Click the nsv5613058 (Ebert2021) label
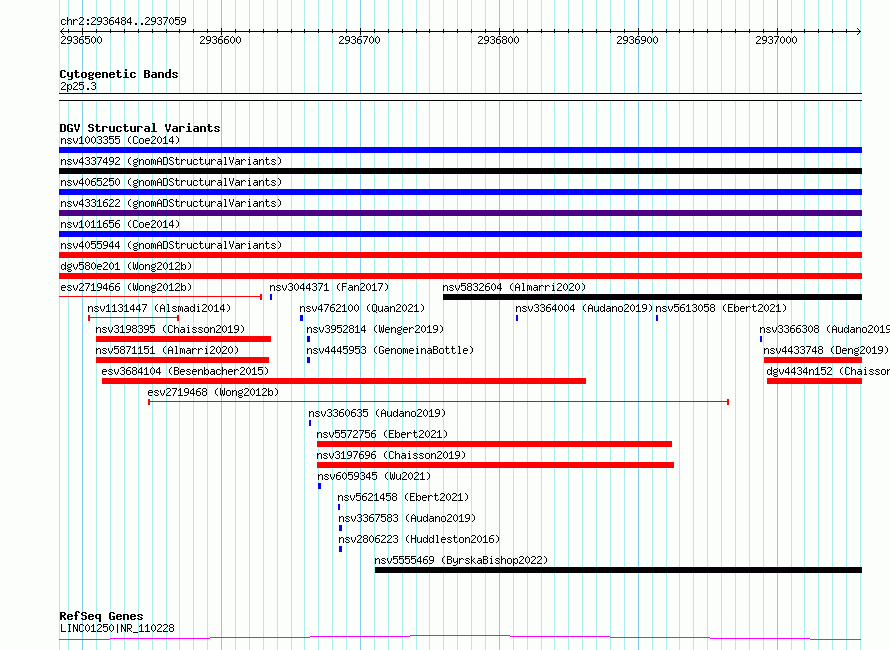890x650 pixels. (x=721, y=308)
